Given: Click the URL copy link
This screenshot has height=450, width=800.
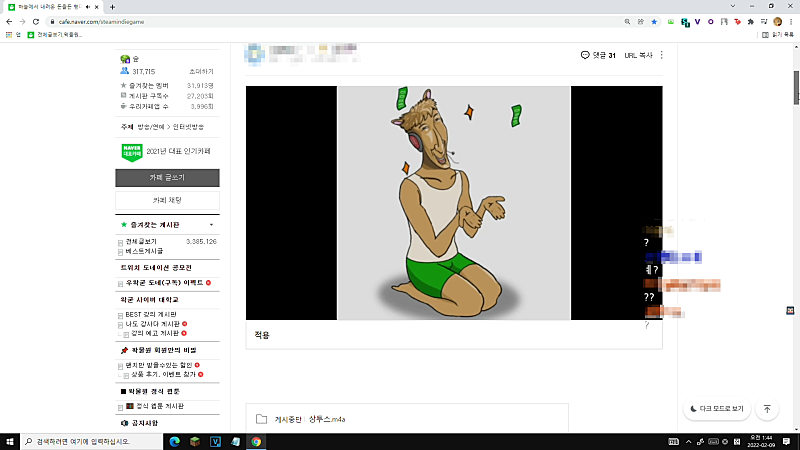Looking at the screenshot, I should (x=638, y=55).
